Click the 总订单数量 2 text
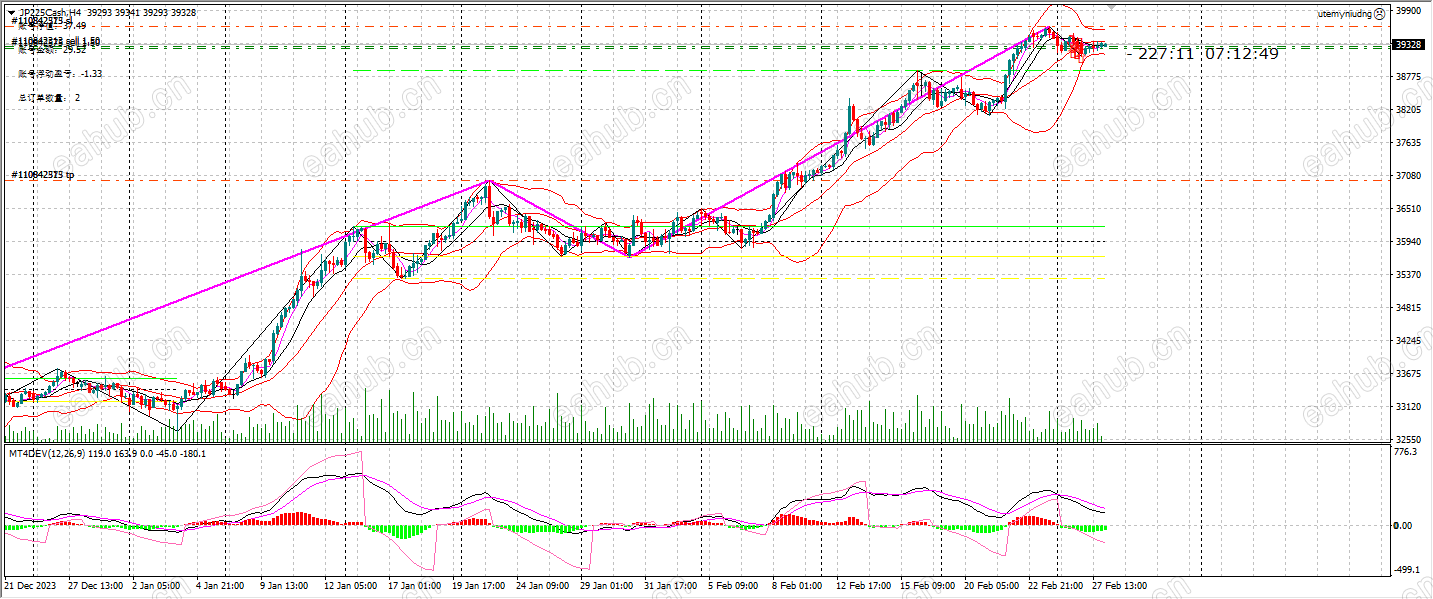1433x599 pixels. tap(49, 98)
